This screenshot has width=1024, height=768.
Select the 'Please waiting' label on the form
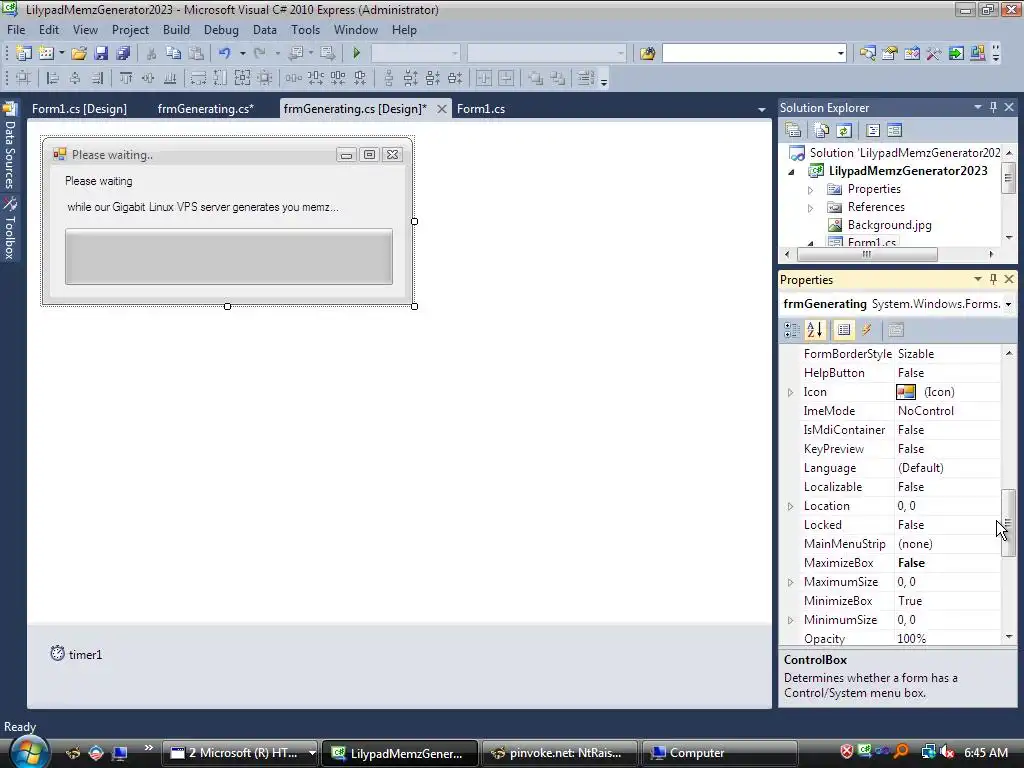(x=99, y=181)
